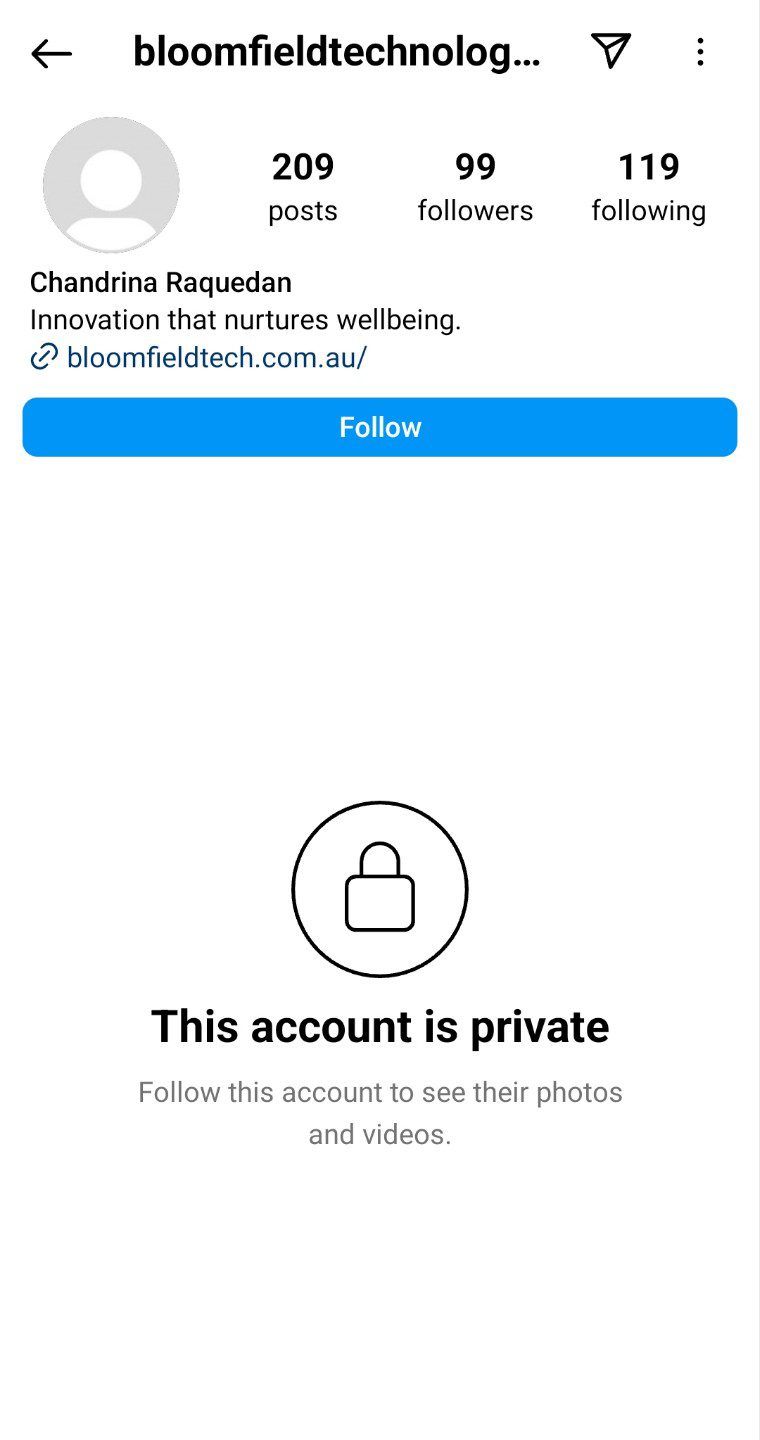Open the share/send paper plane icon
The height and width of the screenshot is (1440, 760).
coord(610,50)
